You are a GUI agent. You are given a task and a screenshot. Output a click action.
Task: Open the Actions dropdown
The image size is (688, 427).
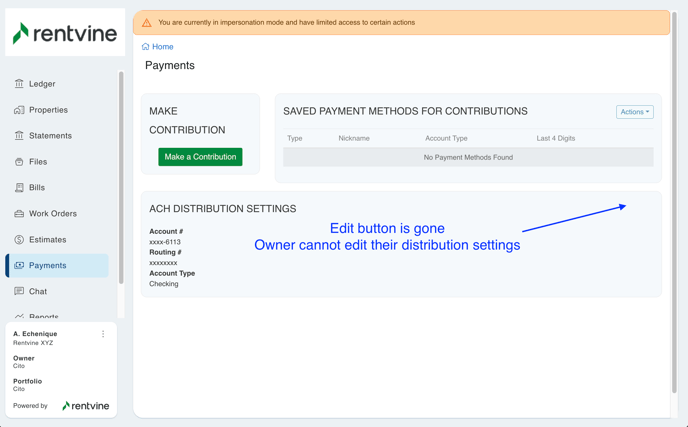click(x=634, y=112)
